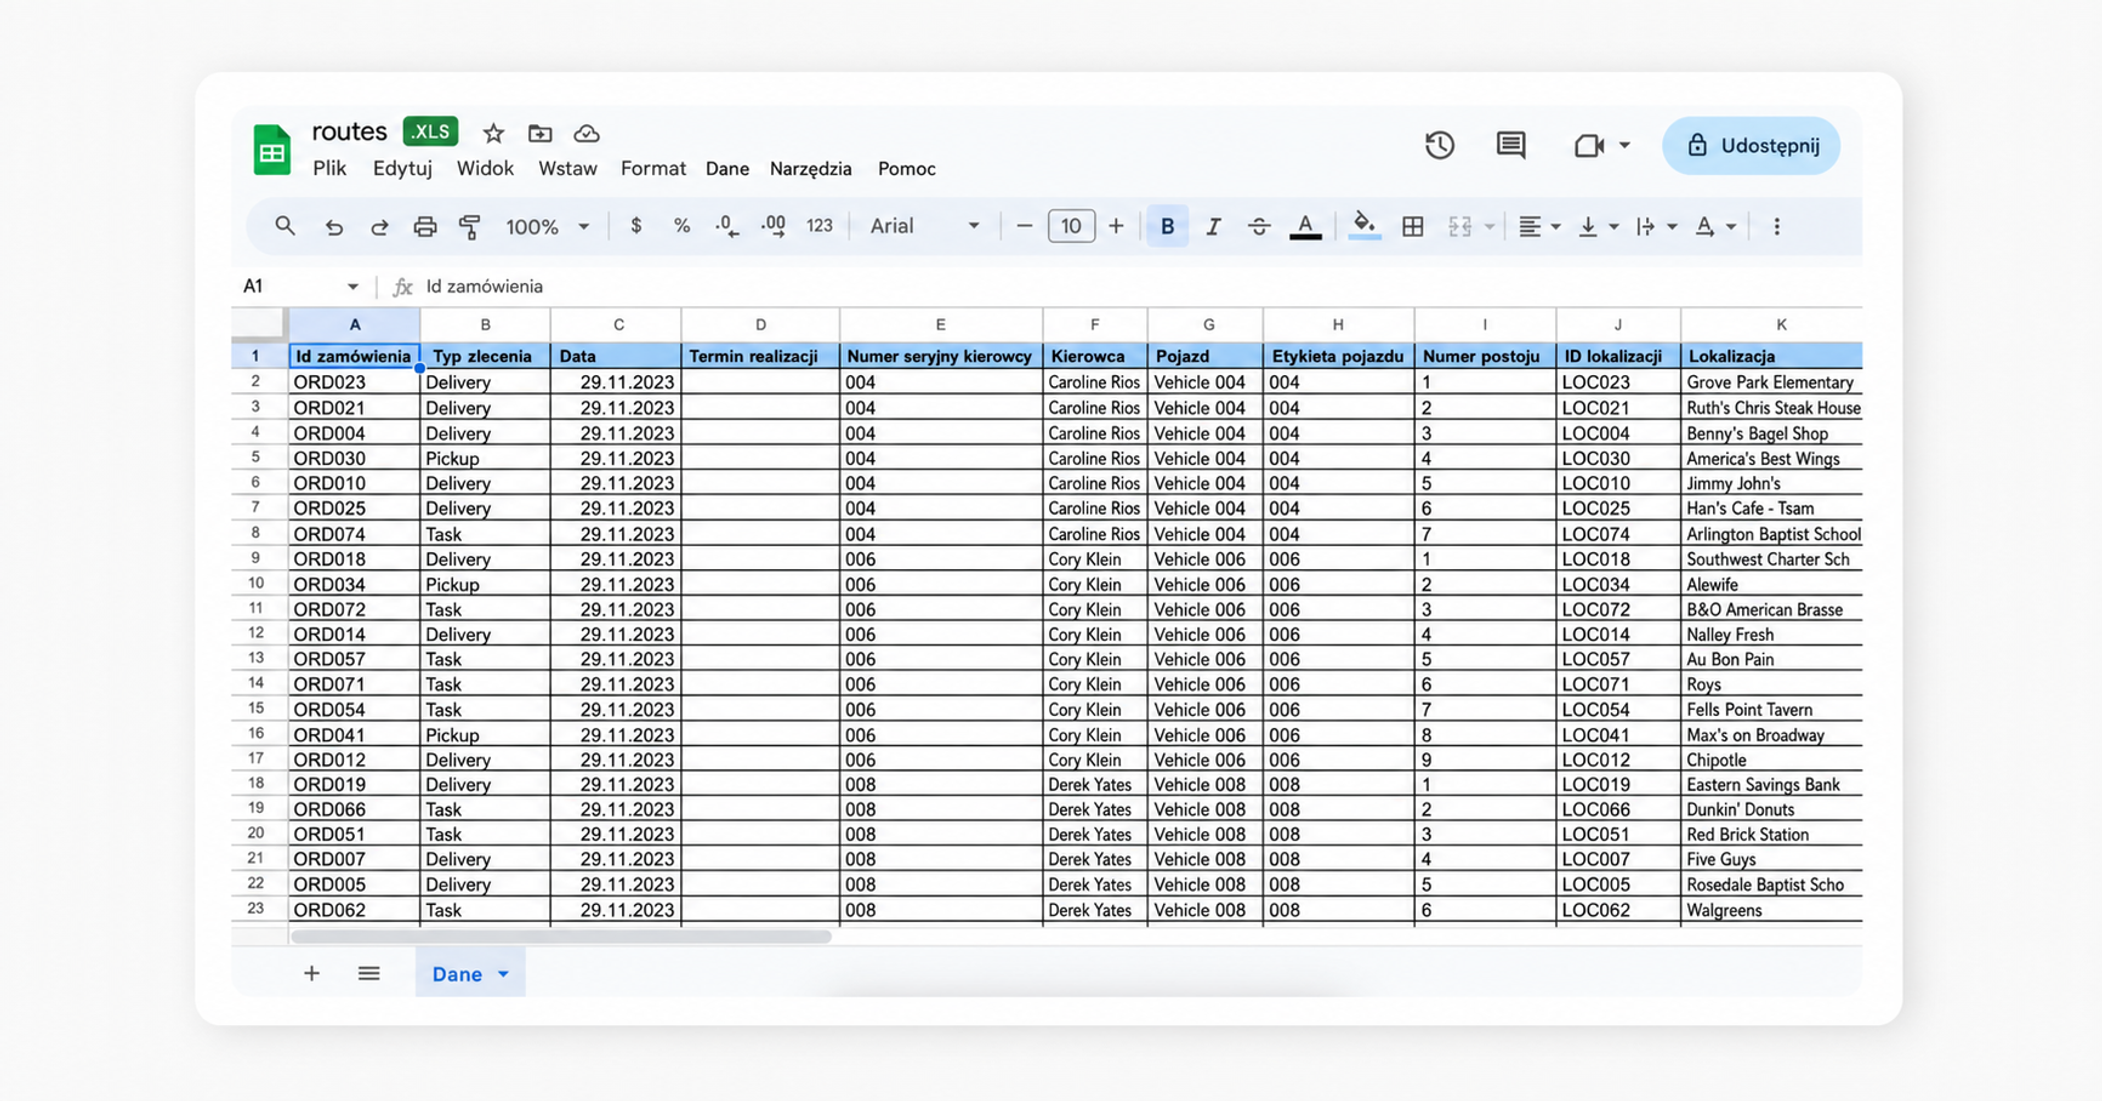Redo the last action

(379, 227)
